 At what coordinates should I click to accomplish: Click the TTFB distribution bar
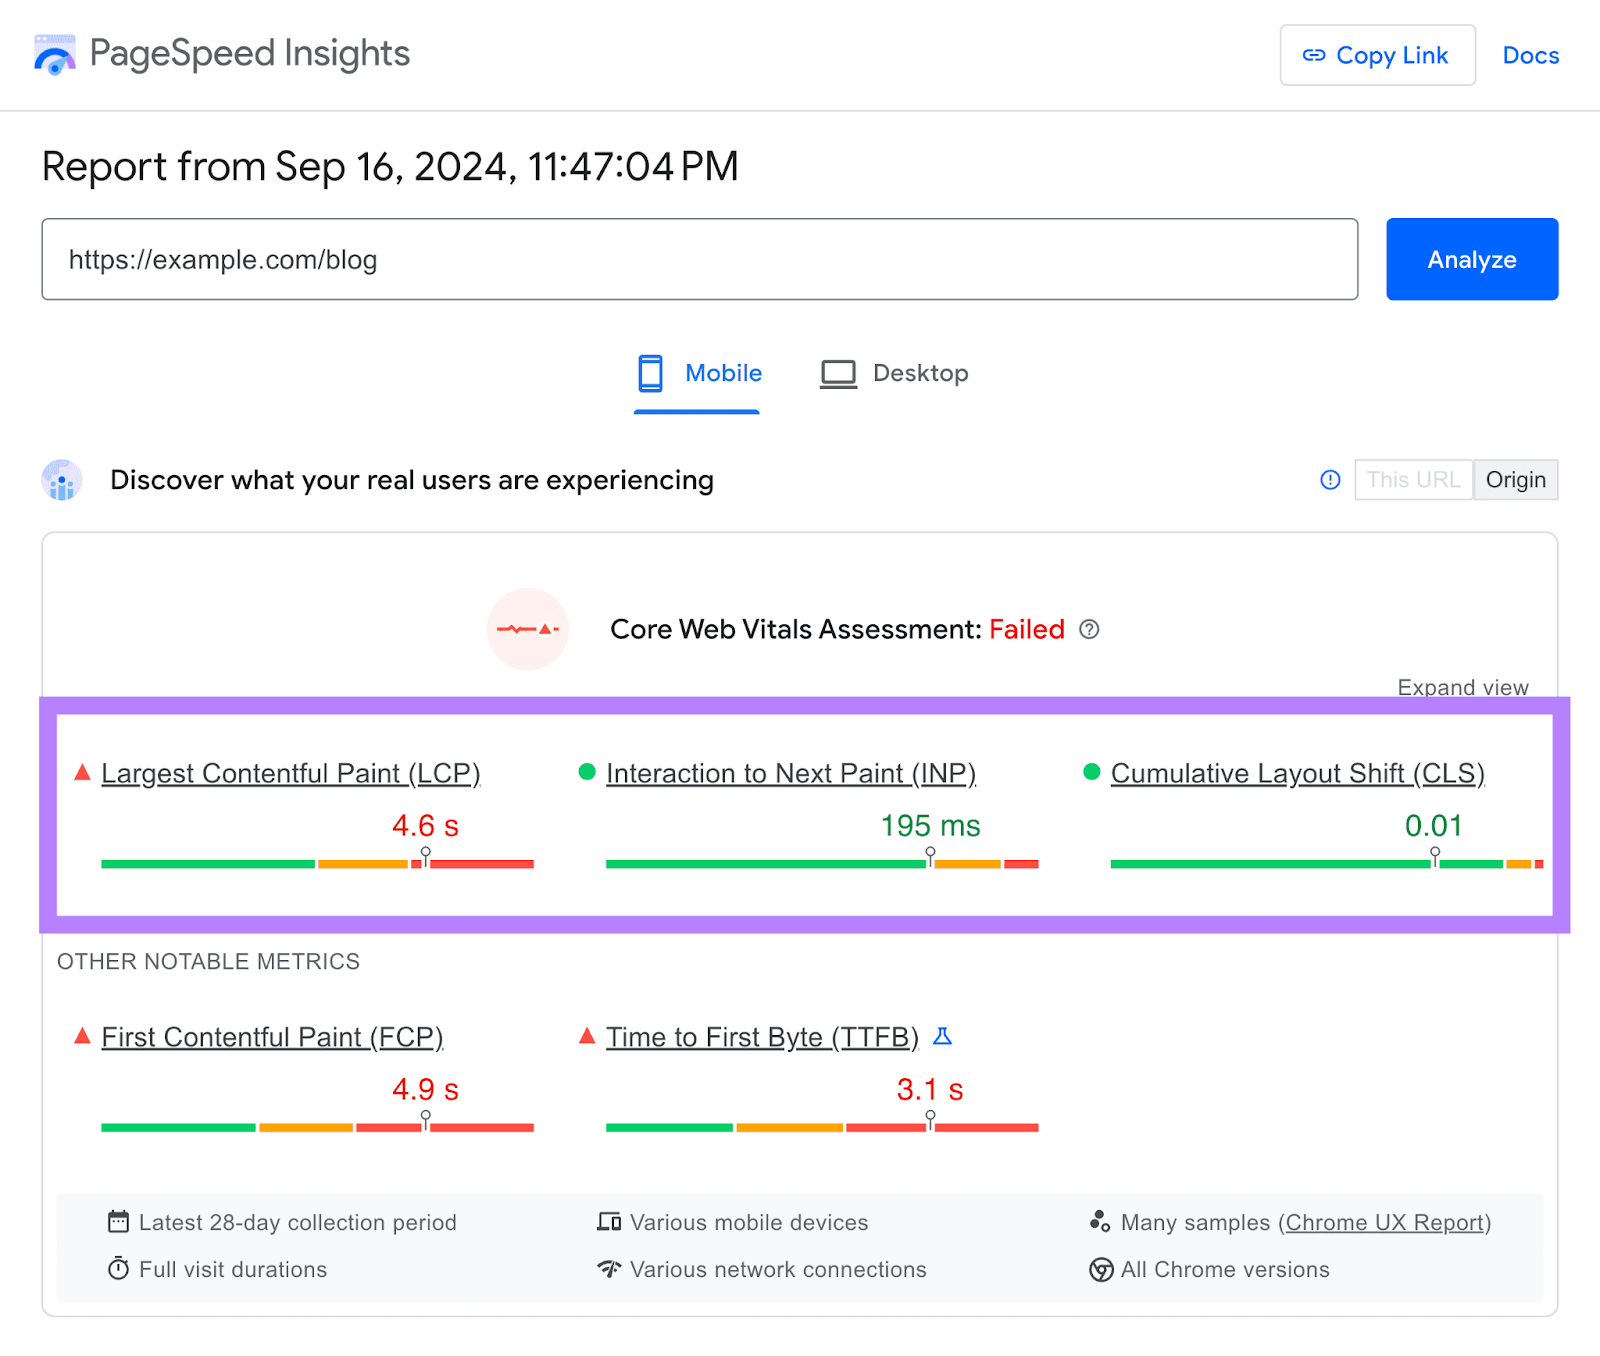click(822, 1127)
